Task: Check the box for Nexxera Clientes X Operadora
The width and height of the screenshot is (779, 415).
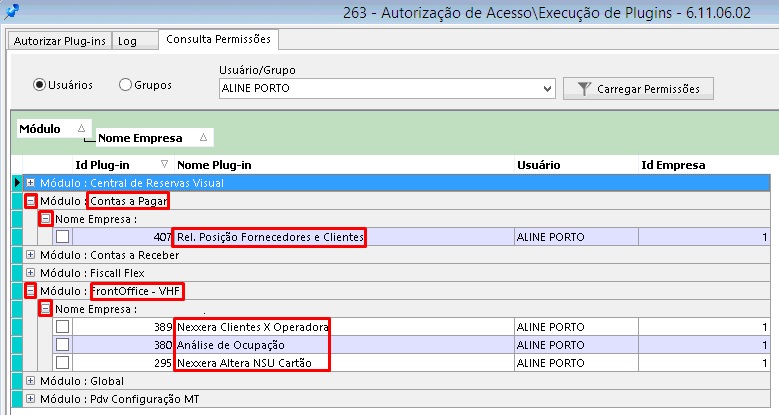Action: click(x=63, y=327)
